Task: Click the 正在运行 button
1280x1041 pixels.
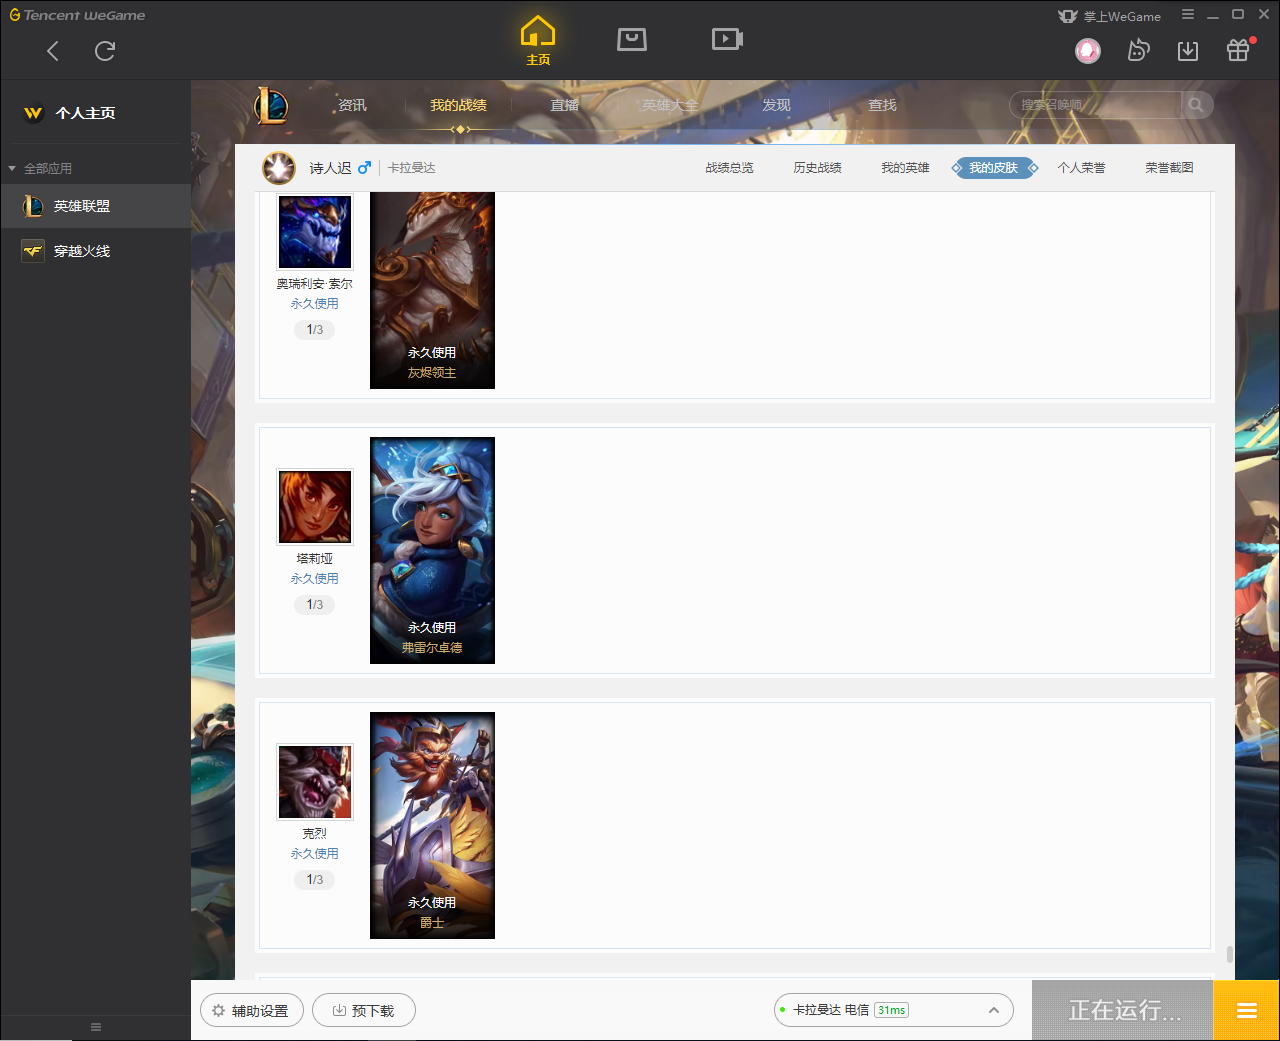Action: pyautogui.click(x=1122, y=1010)
